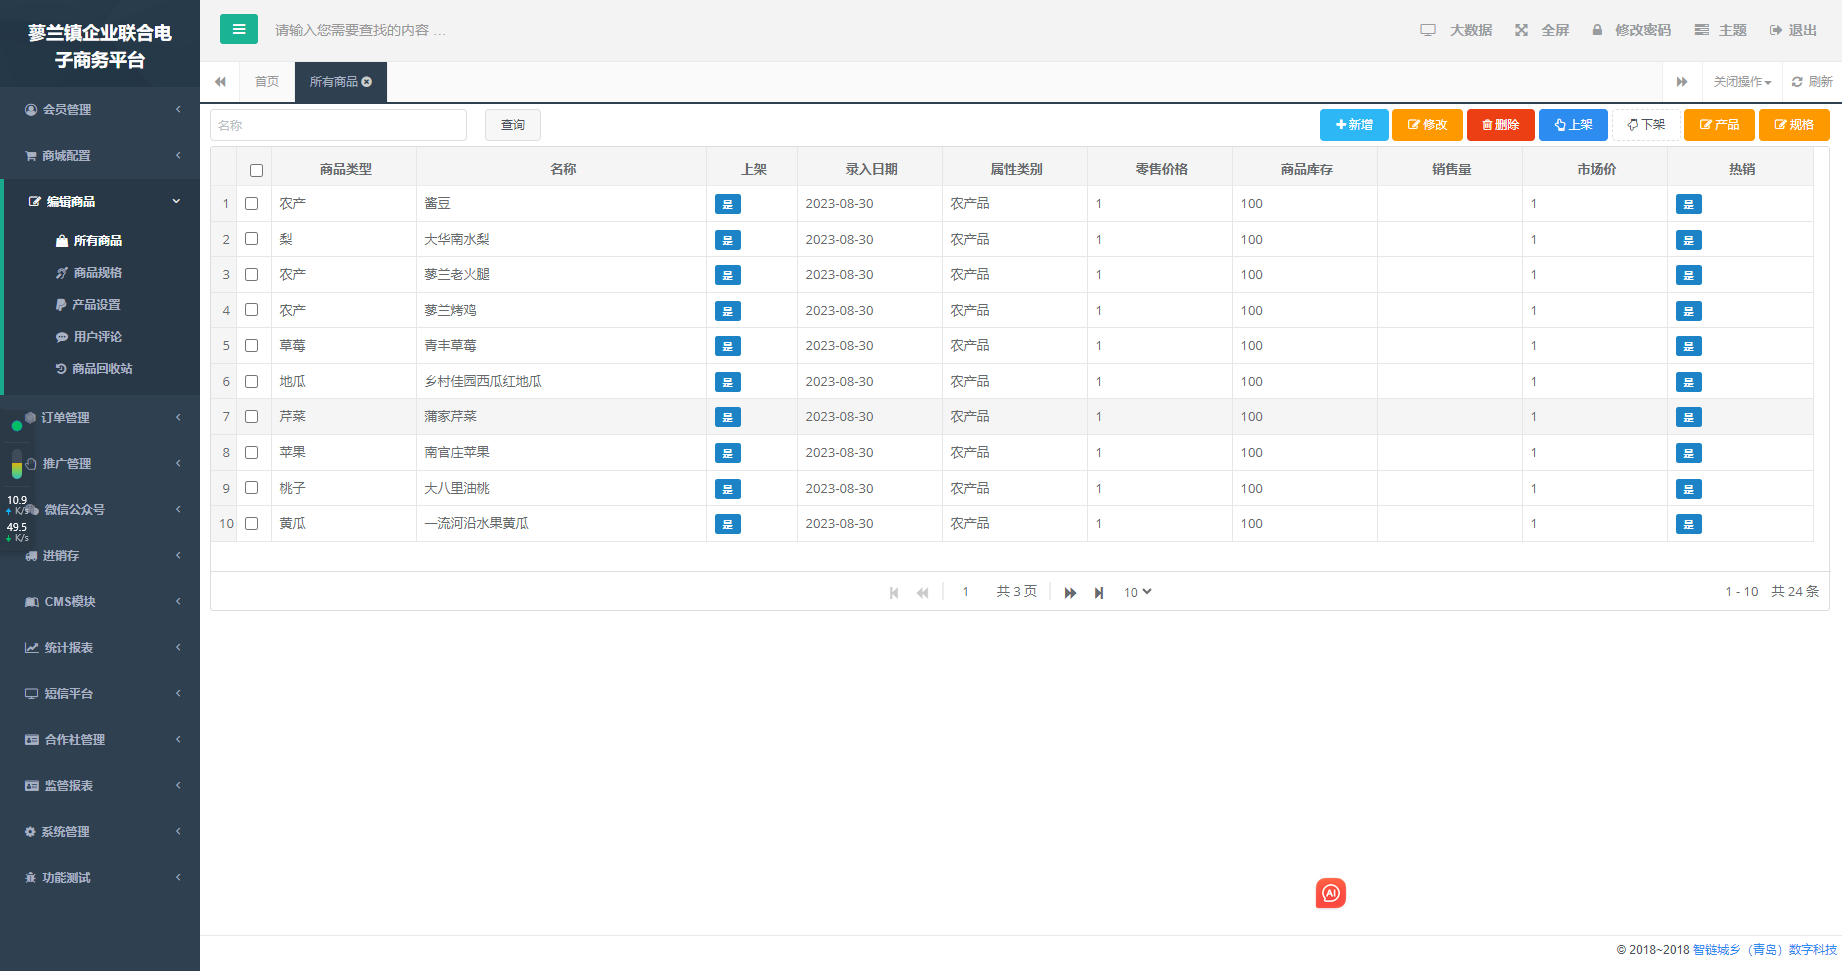Check the row for 大八里油桃
The image size is (1842, 971).
[252, 488]
